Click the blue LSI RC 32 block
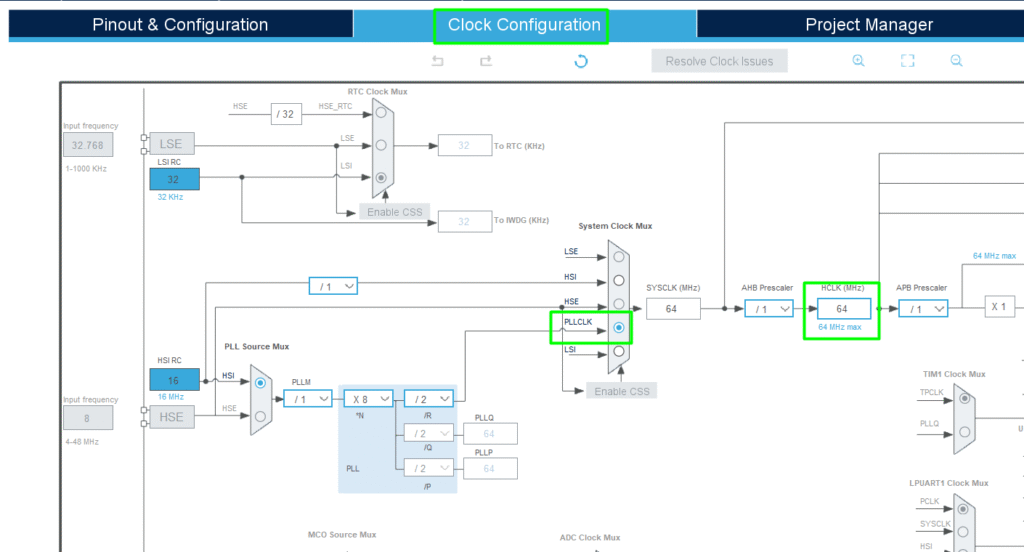Screen dimensions: 1024x552 click(174, 179)
